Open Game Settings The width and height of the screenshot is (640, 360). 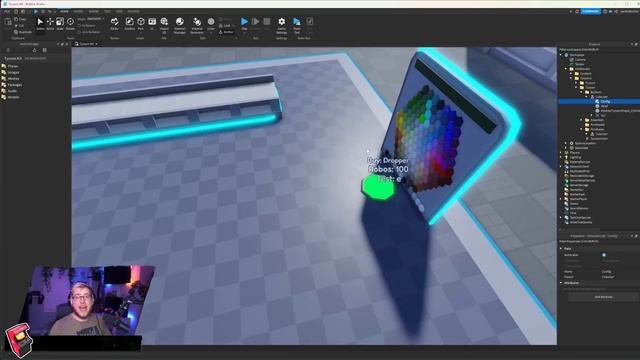tap(282, 24)
